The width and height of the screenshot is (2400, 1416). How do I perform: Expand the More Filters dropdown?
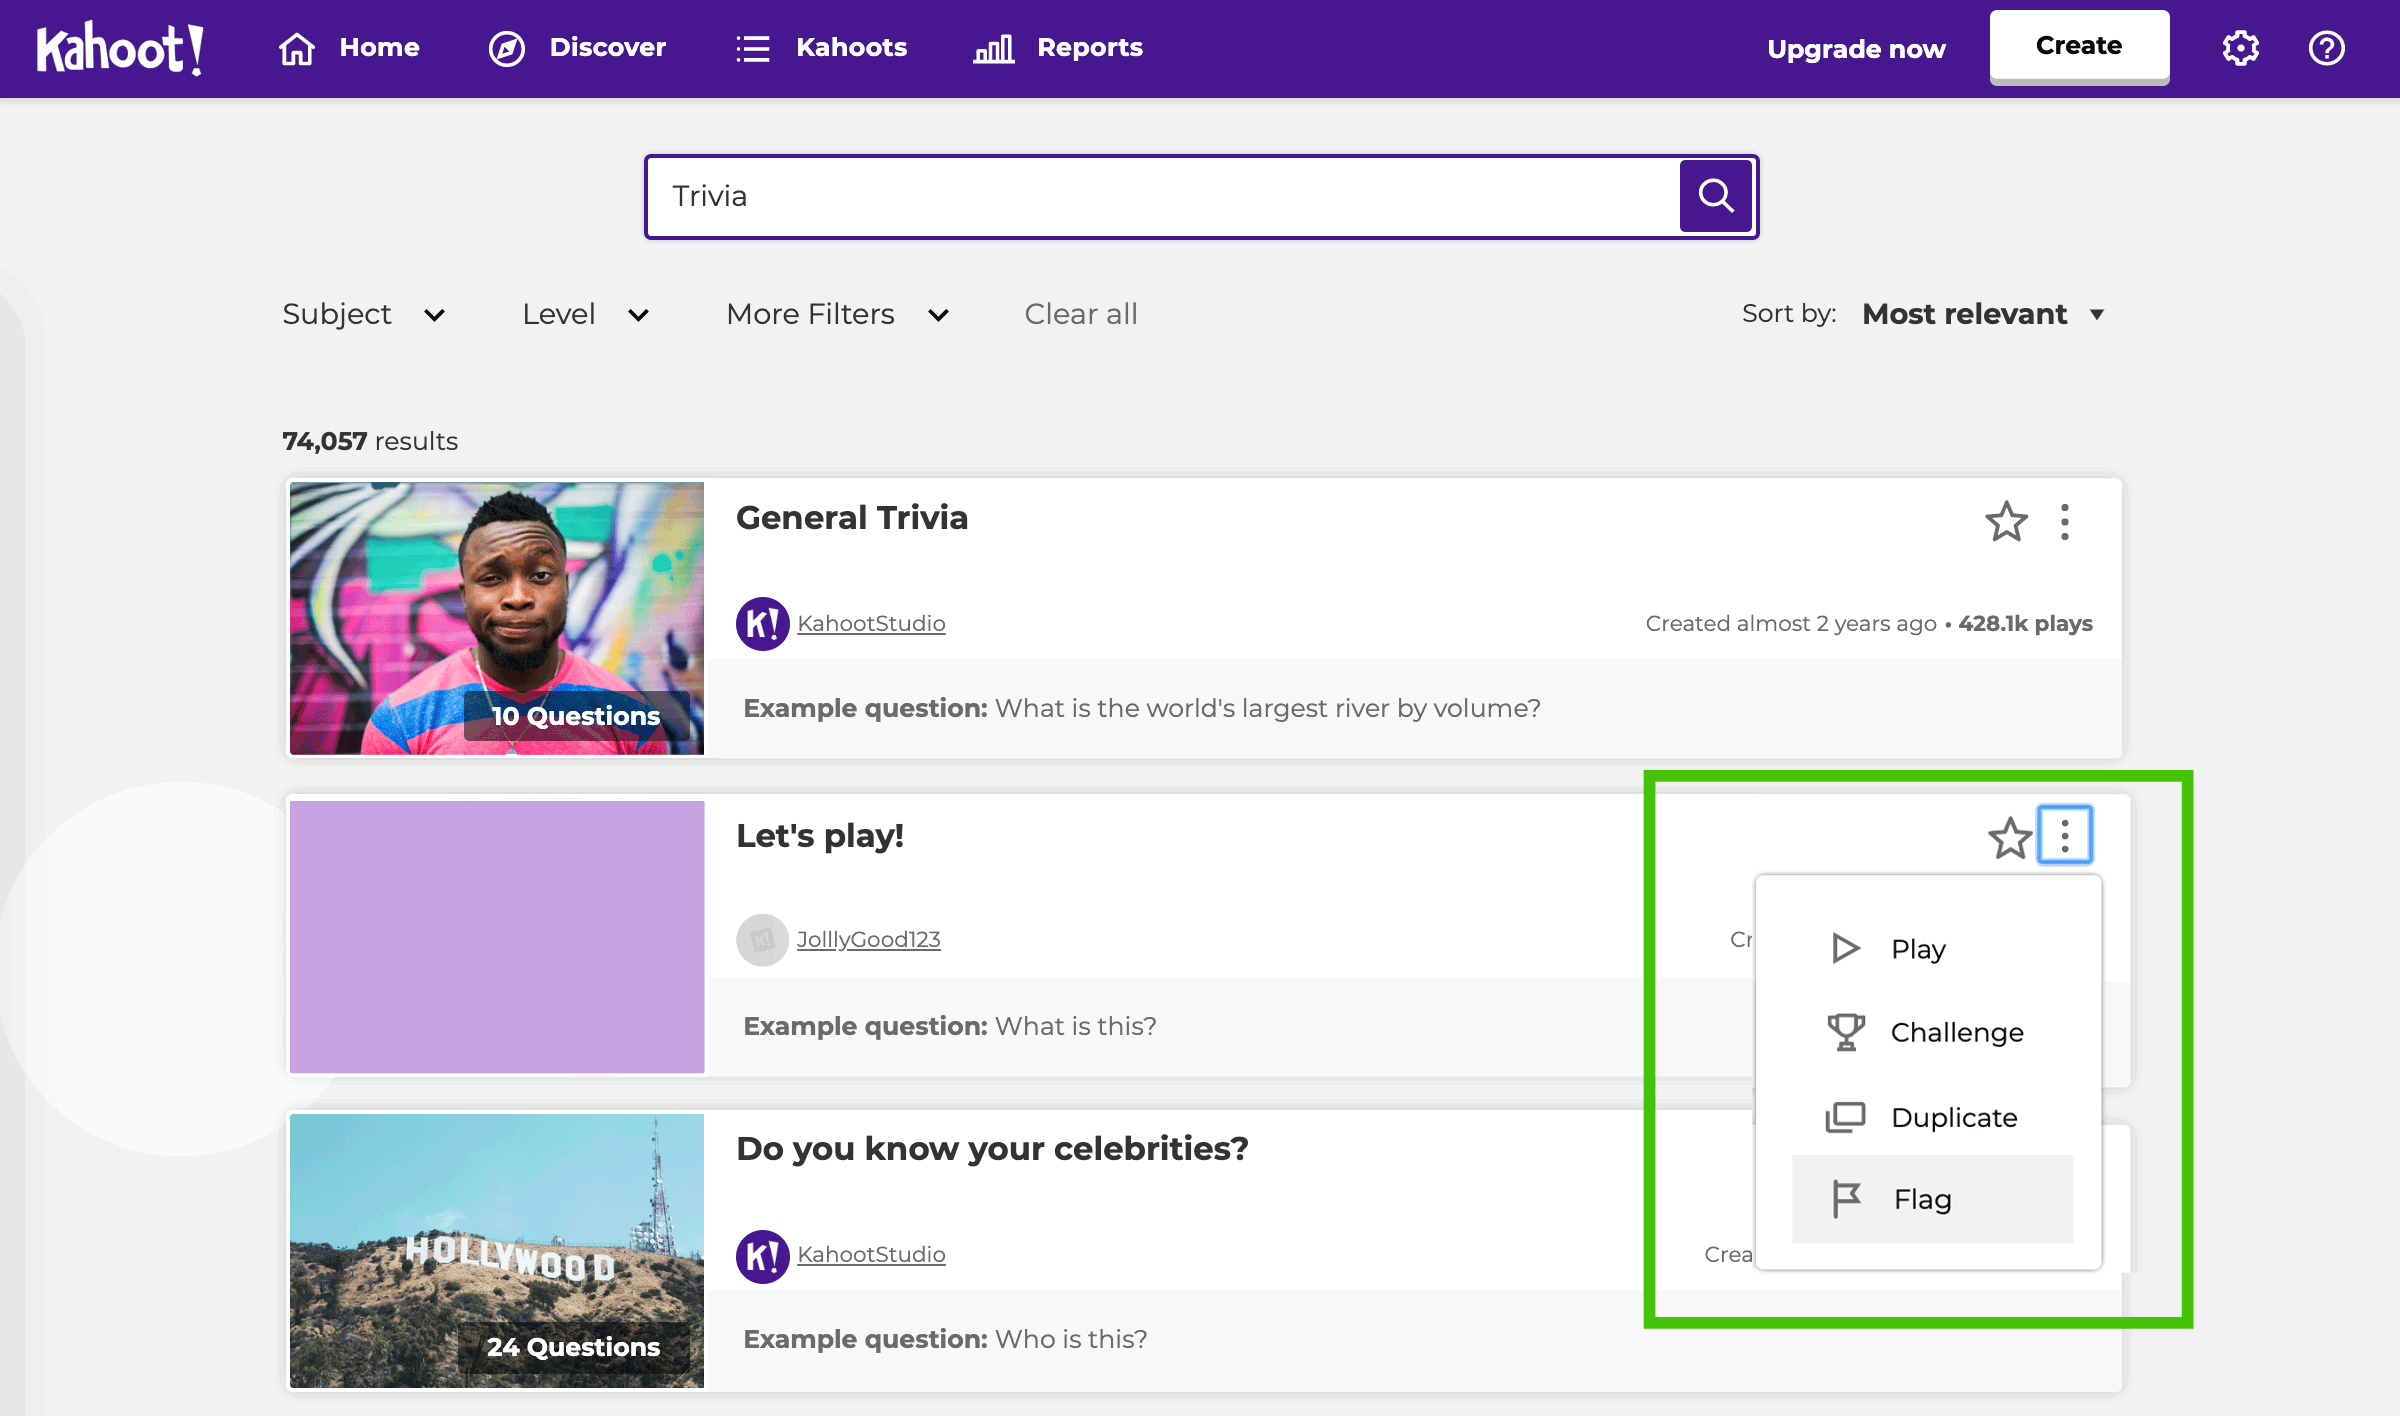click(838, 314)
